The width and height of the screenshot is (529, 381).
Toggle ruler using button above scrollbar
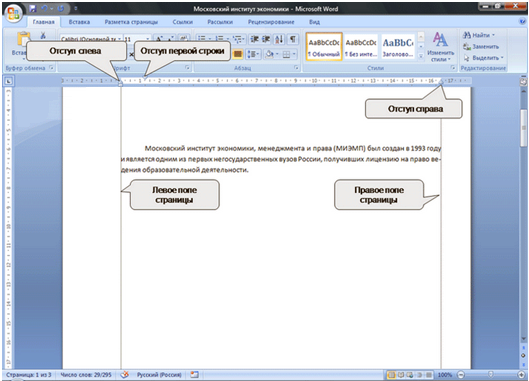[523, 81]
